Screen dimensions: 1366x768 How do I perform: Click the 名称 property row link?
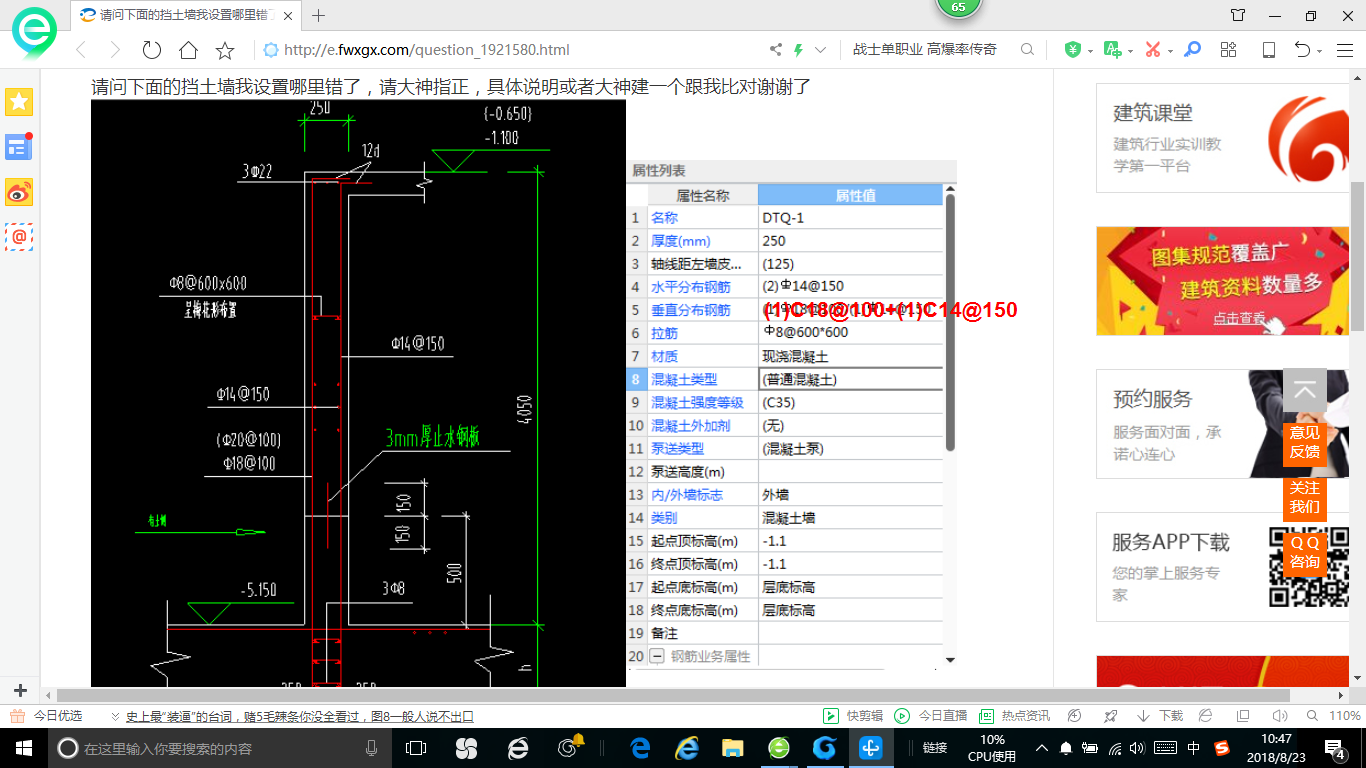coord(664,218)
